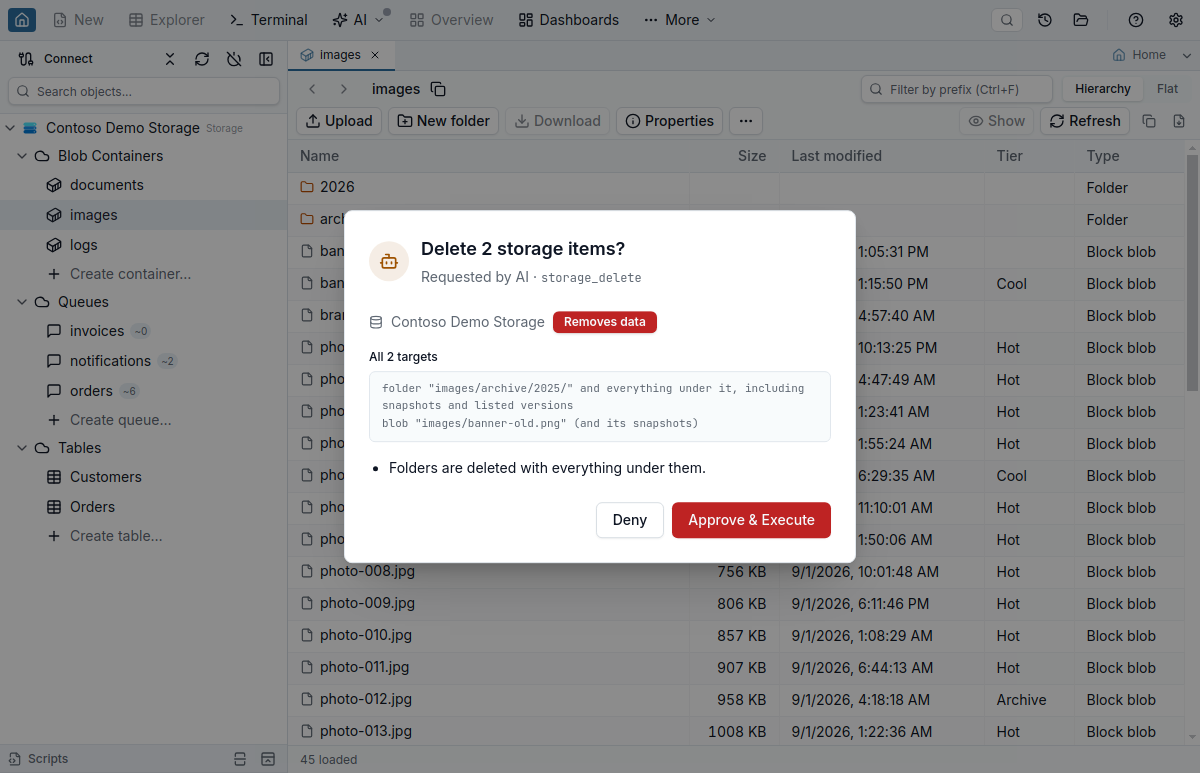Close the images tab
The image size is (1200, 773).
(x=375, y=55)
